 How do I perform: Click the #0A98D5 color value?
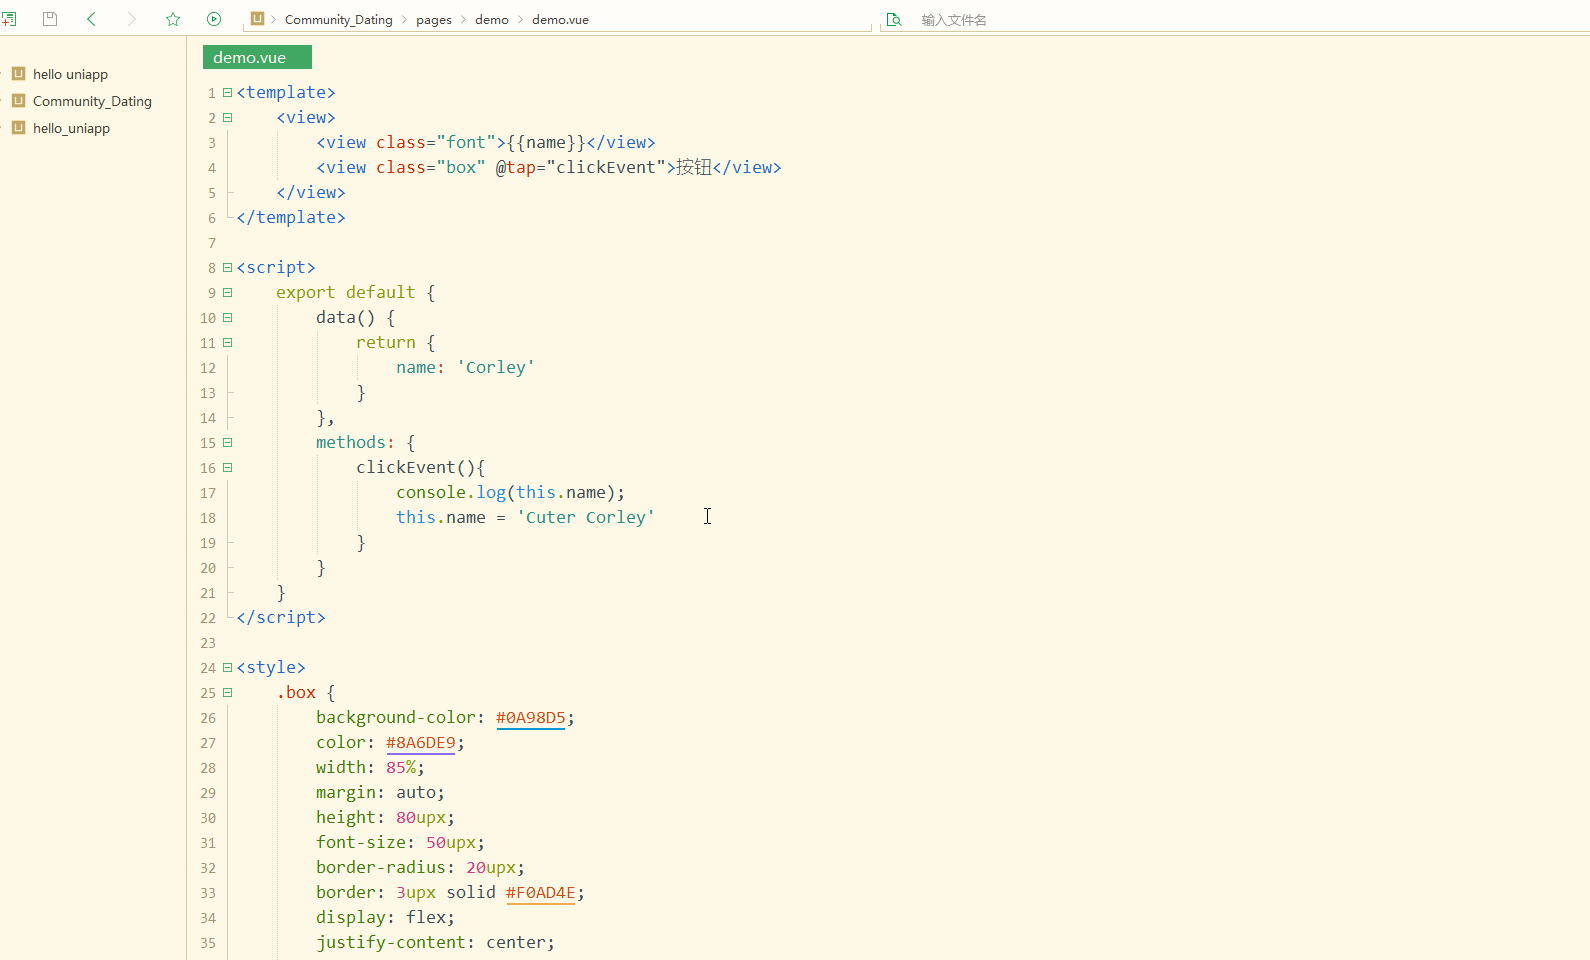coord(530,717)
